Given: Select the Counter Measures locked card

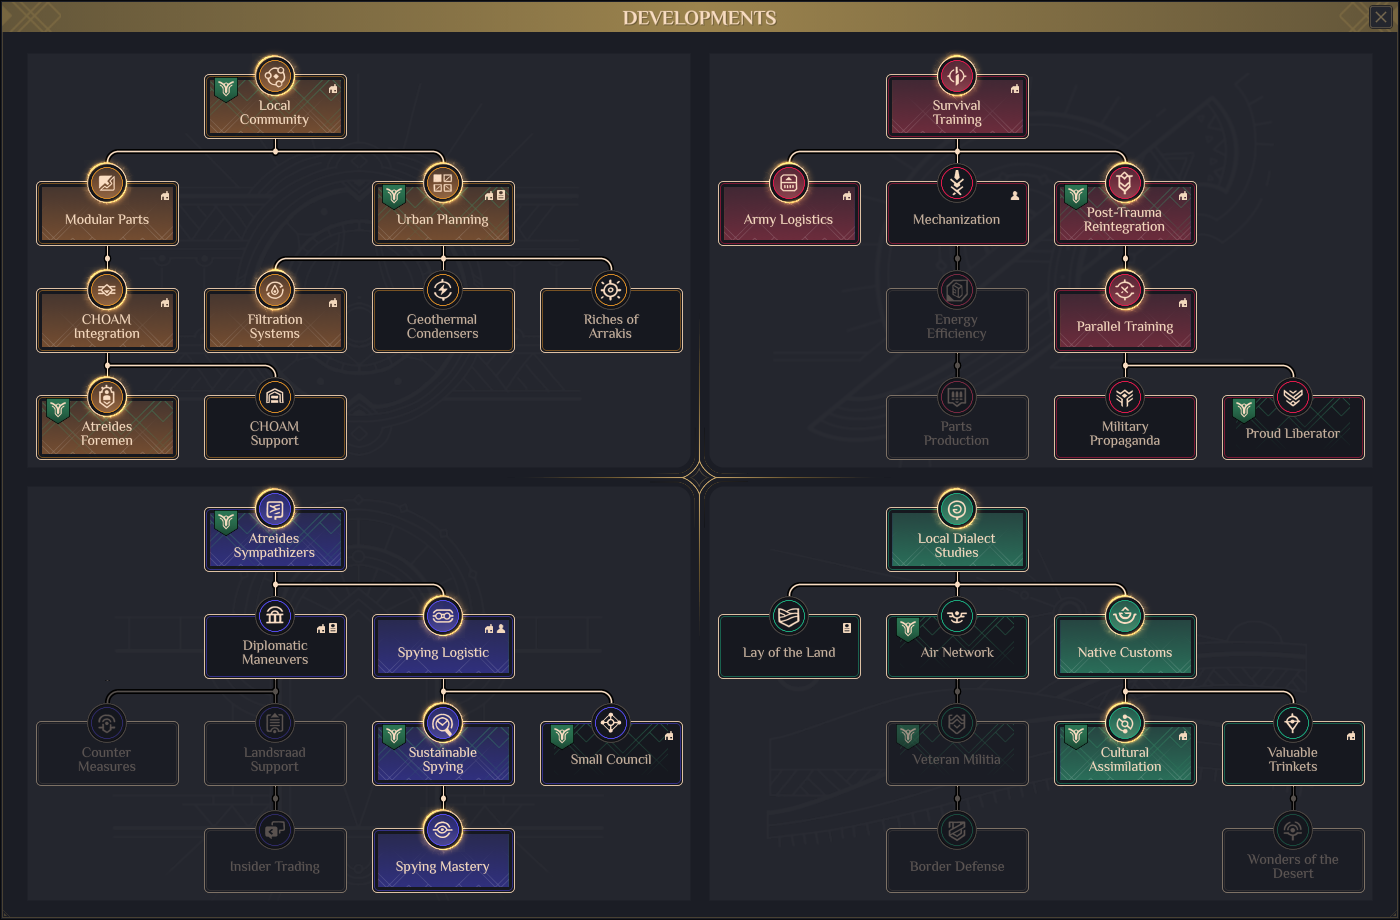Looking at the screenshot, I should tap(107, 753).
